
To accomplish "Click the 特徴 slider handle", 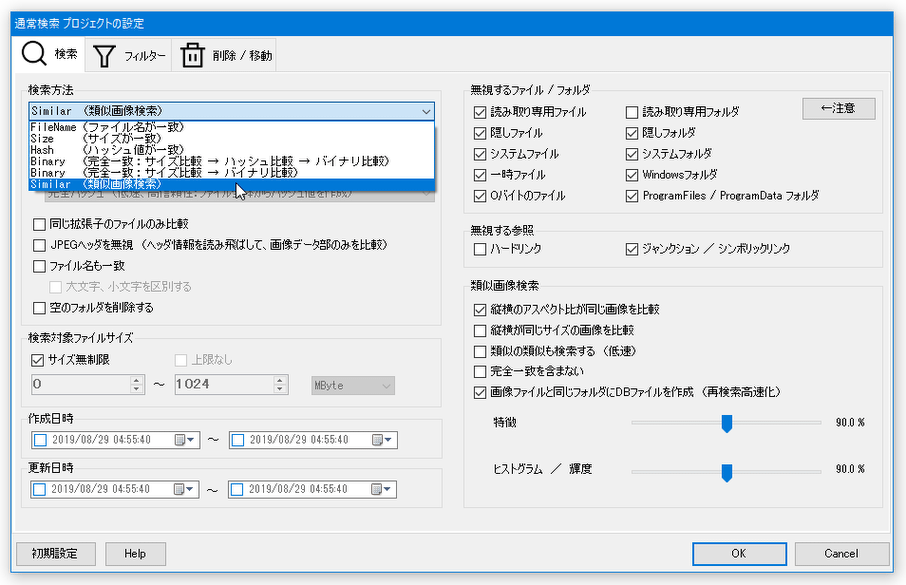I will click(x=727, y=423).
